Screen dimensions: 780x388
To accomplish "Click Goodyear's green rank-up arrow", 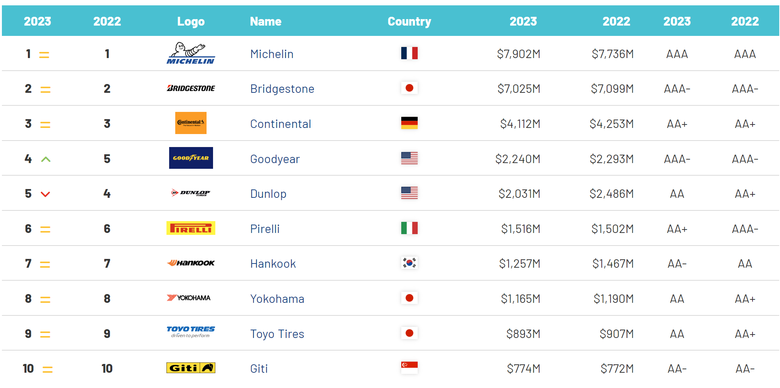I will pos(46,159).
